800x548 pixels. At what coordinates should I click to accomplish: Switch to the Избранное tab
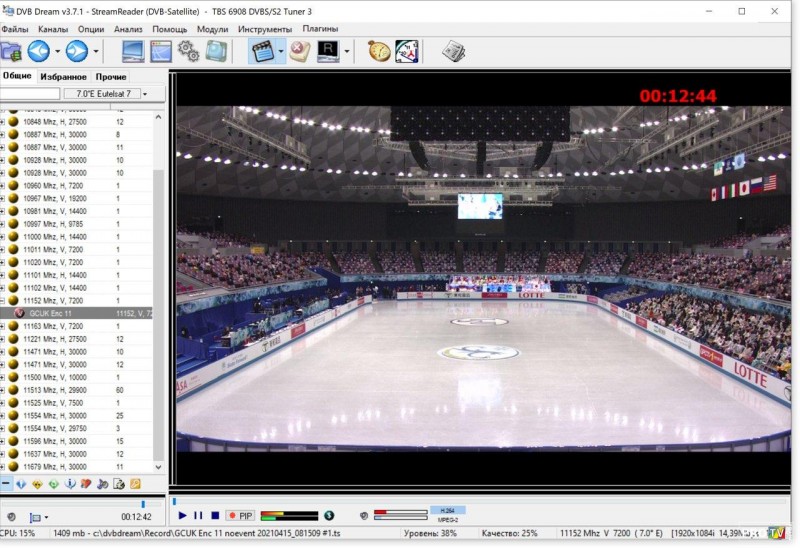[x=63, y=77]
